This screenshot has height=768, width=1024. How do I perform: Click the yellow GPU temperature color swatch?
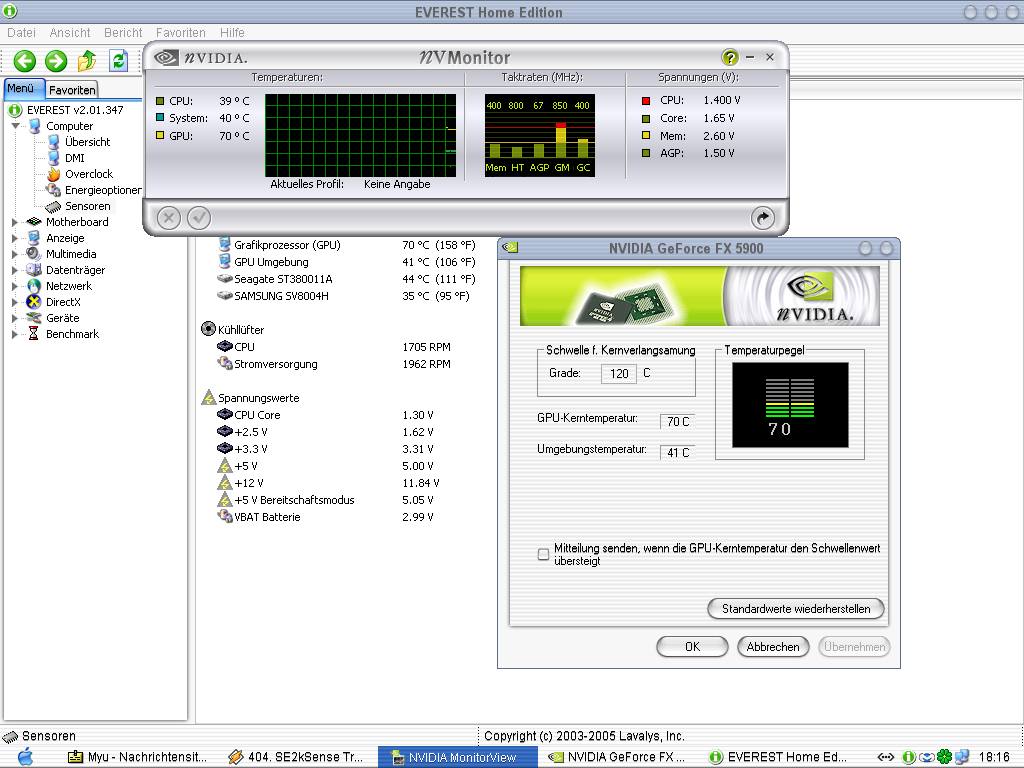coord(160,135)
